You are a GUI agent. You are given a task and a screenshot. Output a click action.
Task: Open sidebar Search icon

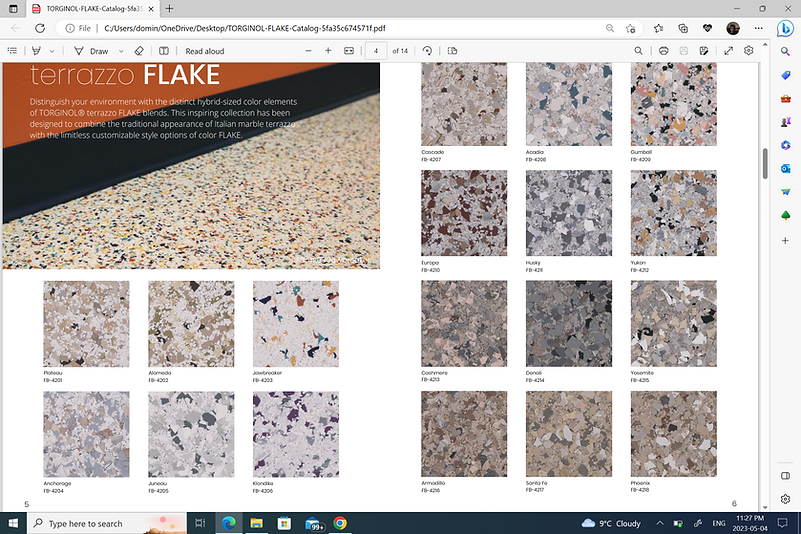click(785, 52)
